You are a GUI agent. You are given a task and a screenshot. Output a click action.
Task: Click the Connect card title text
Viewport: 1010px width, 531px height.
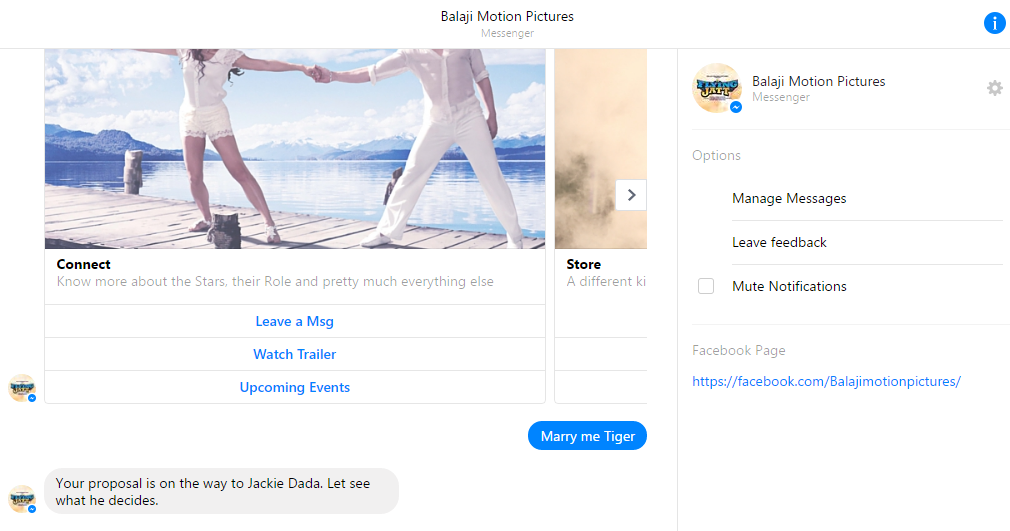(84, 264)
